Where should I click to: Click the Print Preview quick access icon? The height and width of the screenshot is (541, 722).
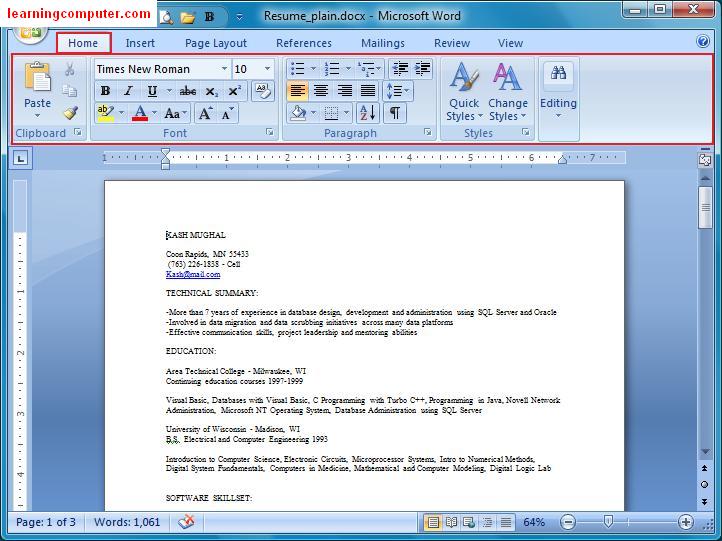(x=166, y=17)
